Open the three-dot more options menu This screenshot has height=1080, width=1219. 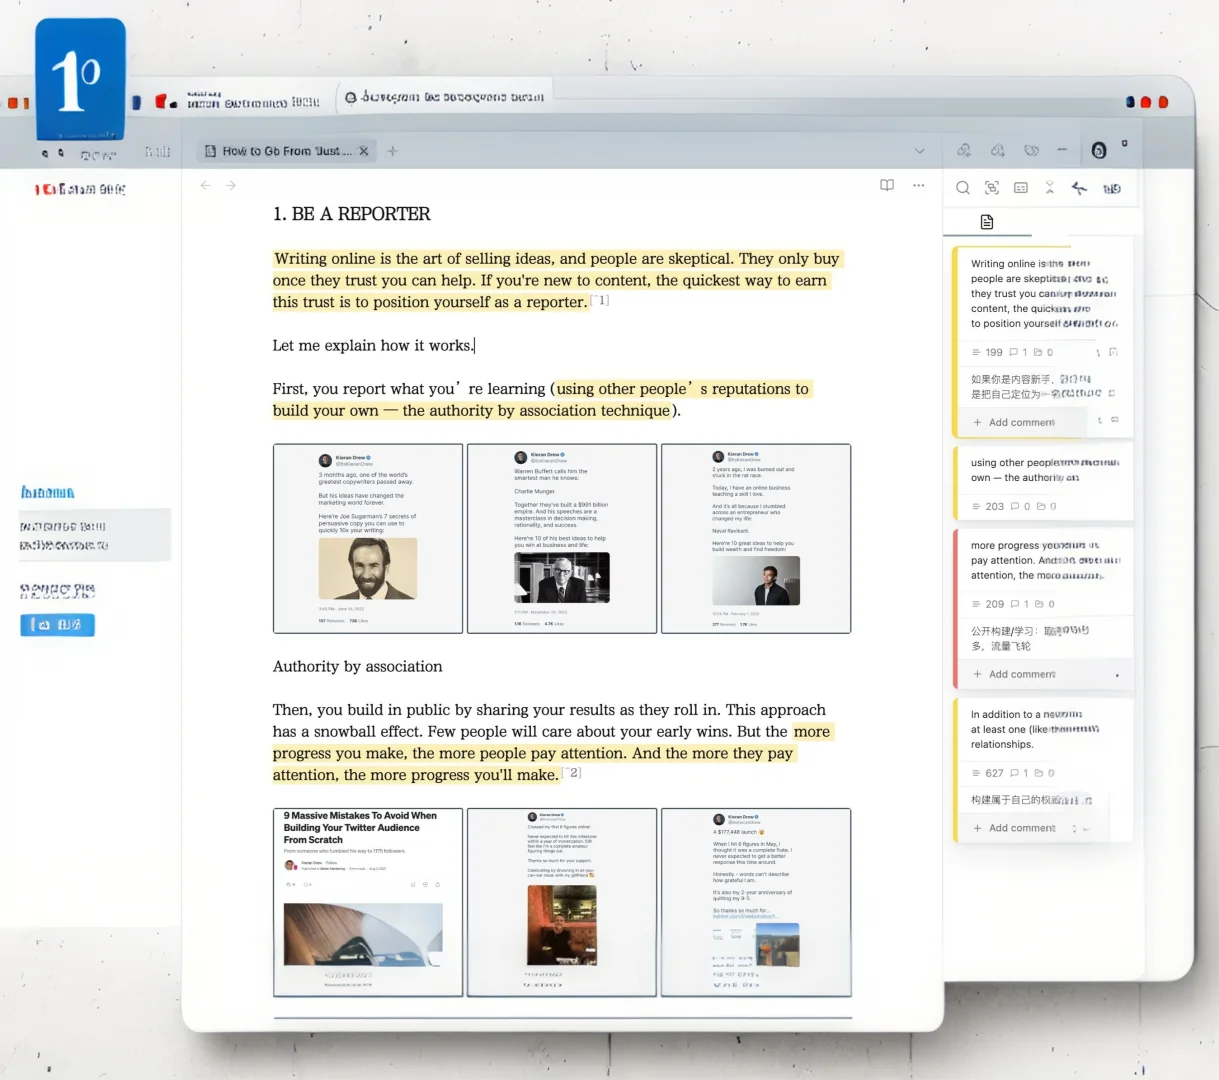pos(919,186)
